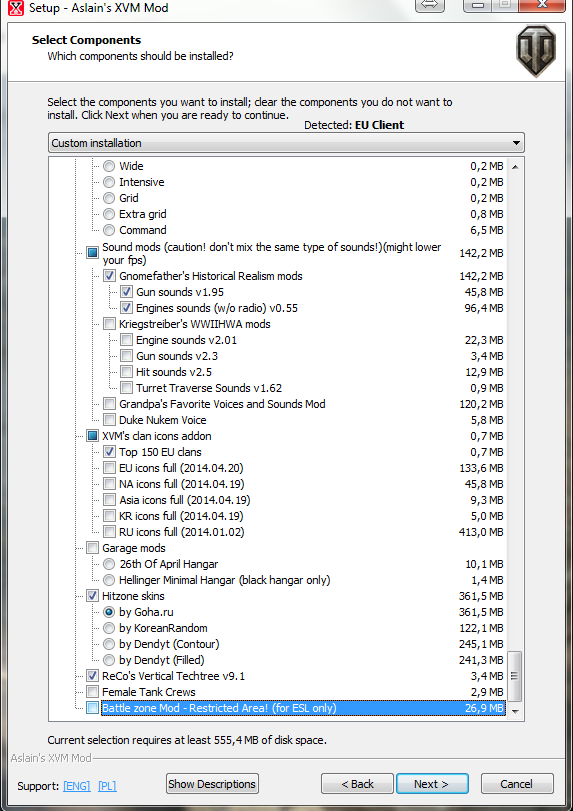The width and height of the screenshot is (573, 811).
Task: Select Hellinger Minimal Hangar radio
Action: pyautogui.click(x=109, y=580)
